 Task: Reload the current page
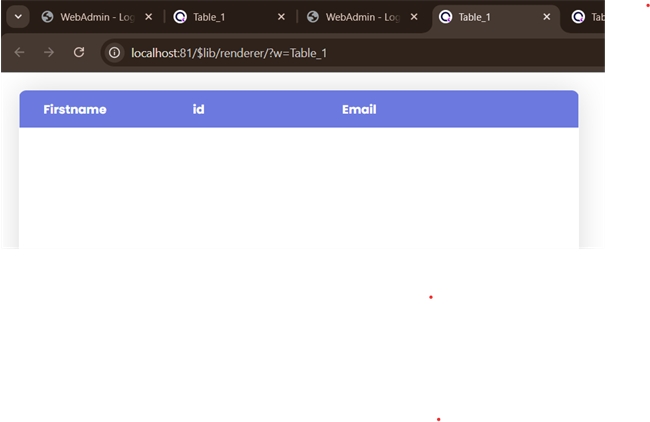[79, 52]
